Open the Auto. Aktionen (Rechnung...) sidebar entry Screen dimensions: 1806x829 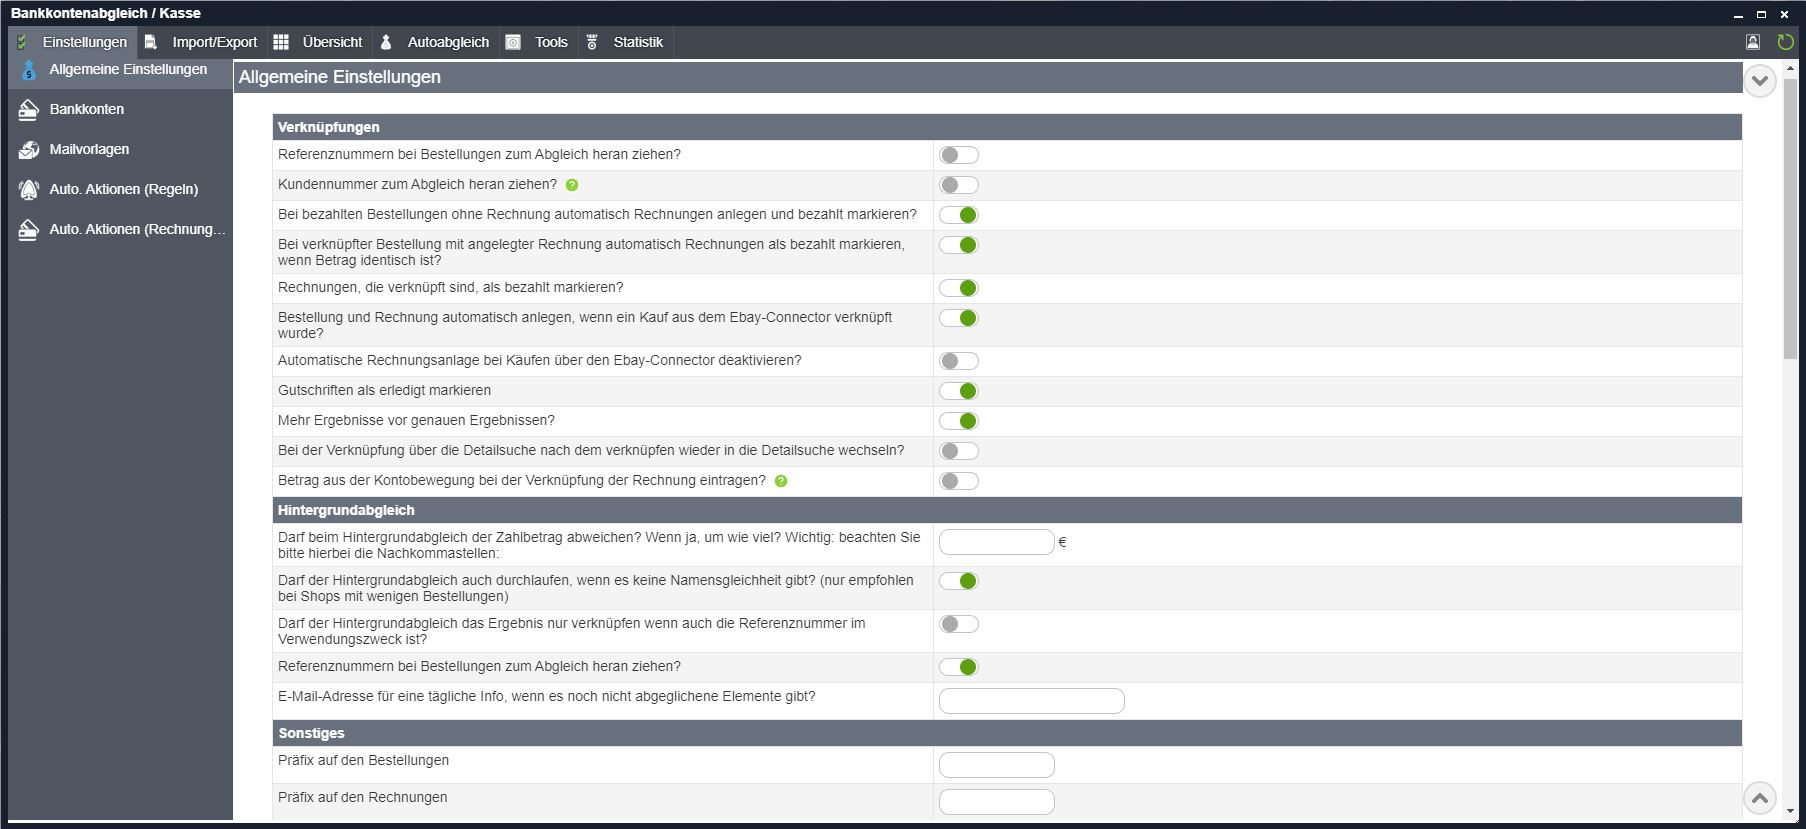pyautogui.click(x=136, y=229)
